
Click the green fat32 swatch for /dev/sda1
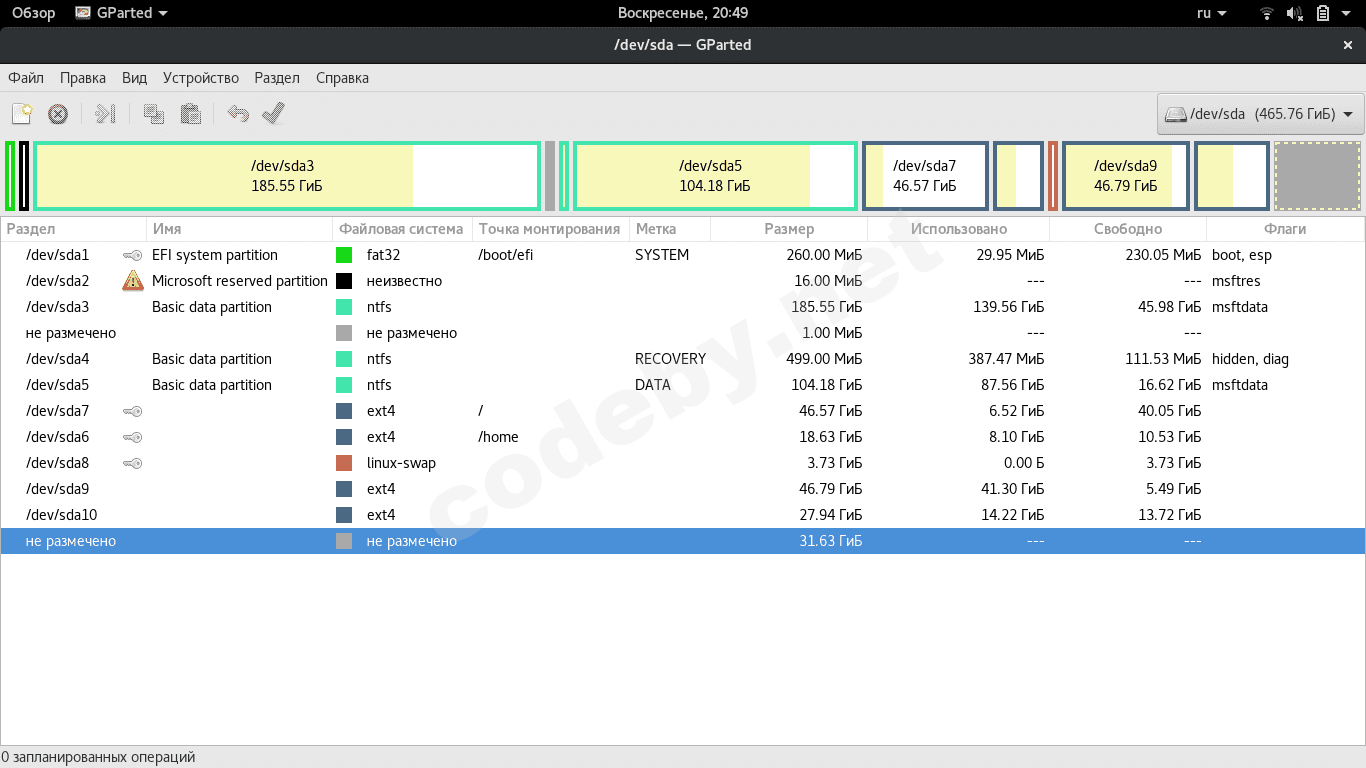pyautogui.click(x=344, y=255)
